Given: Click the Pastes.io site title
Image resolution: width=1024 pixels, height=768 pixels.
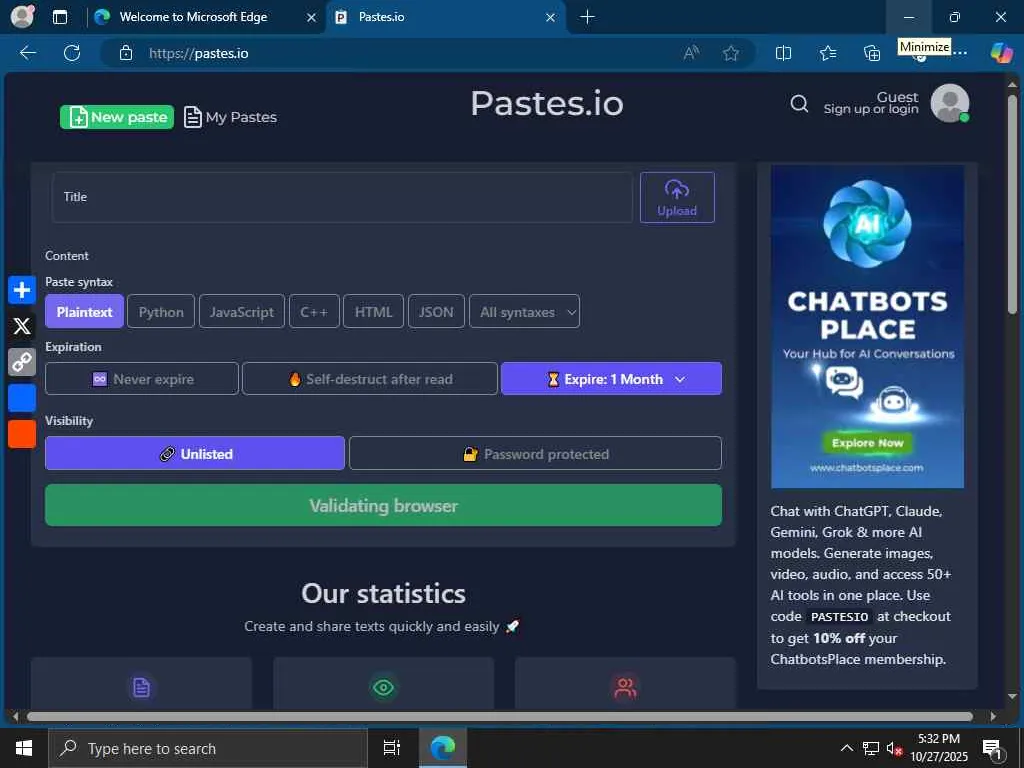Looking at the screenshot, I should click(x=547, y=103).
